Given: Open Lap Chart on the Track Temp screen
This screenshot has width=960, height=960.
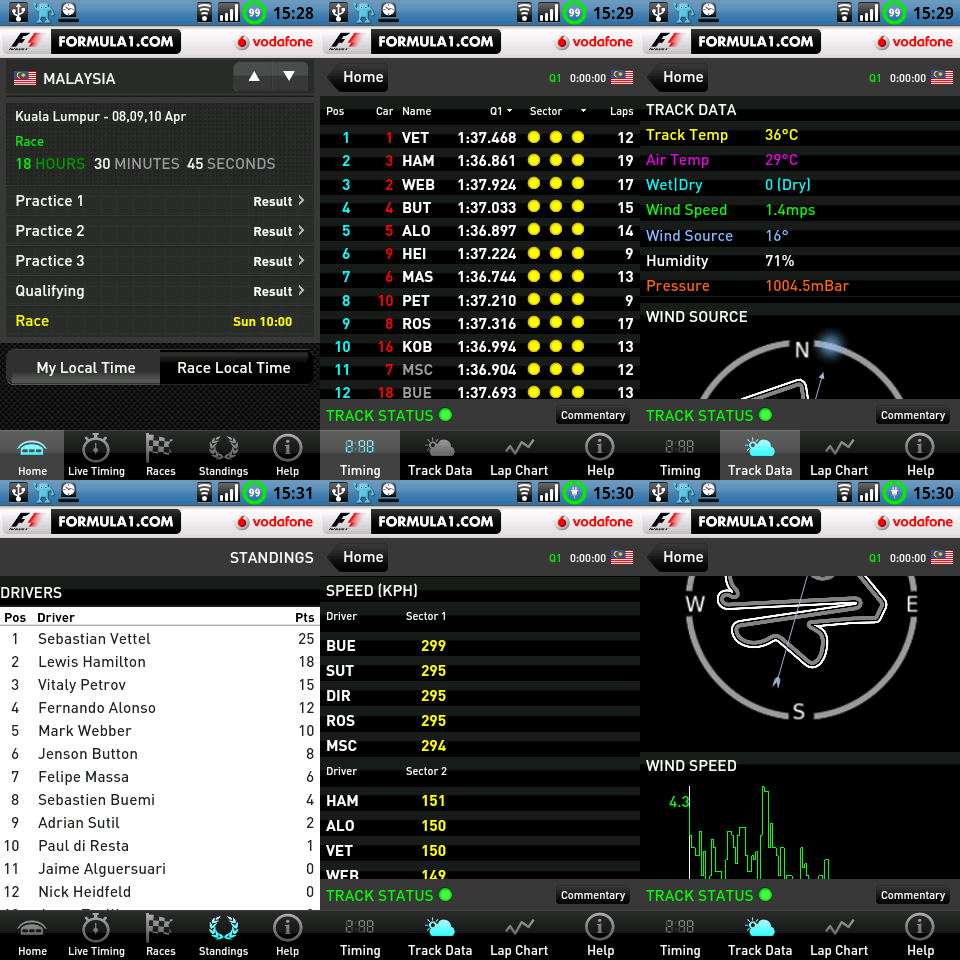Looking at the screenshot, I should 839,454.
